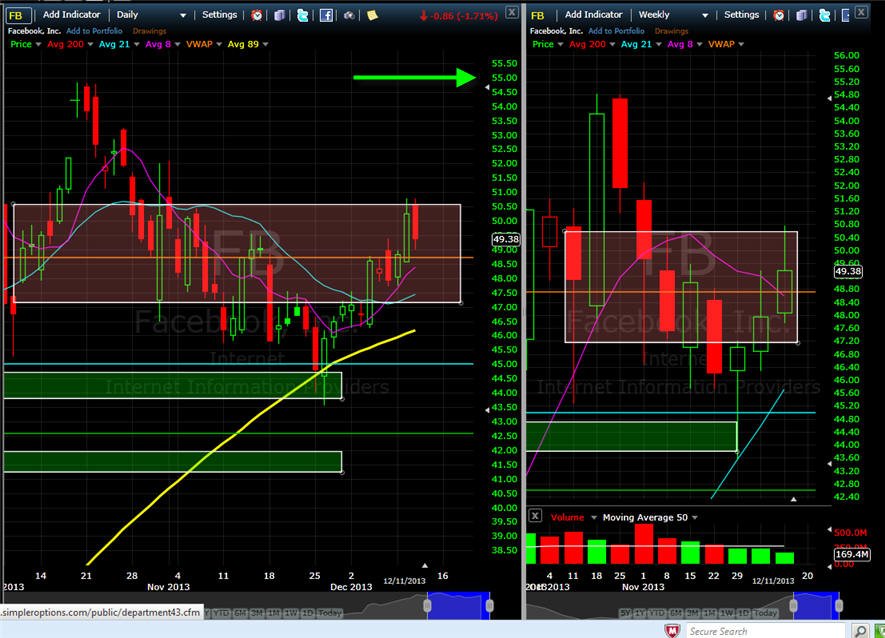Open the Moving Average 50 dropdown
This screenshot has width=885, height=638.
tap(695, 518)
